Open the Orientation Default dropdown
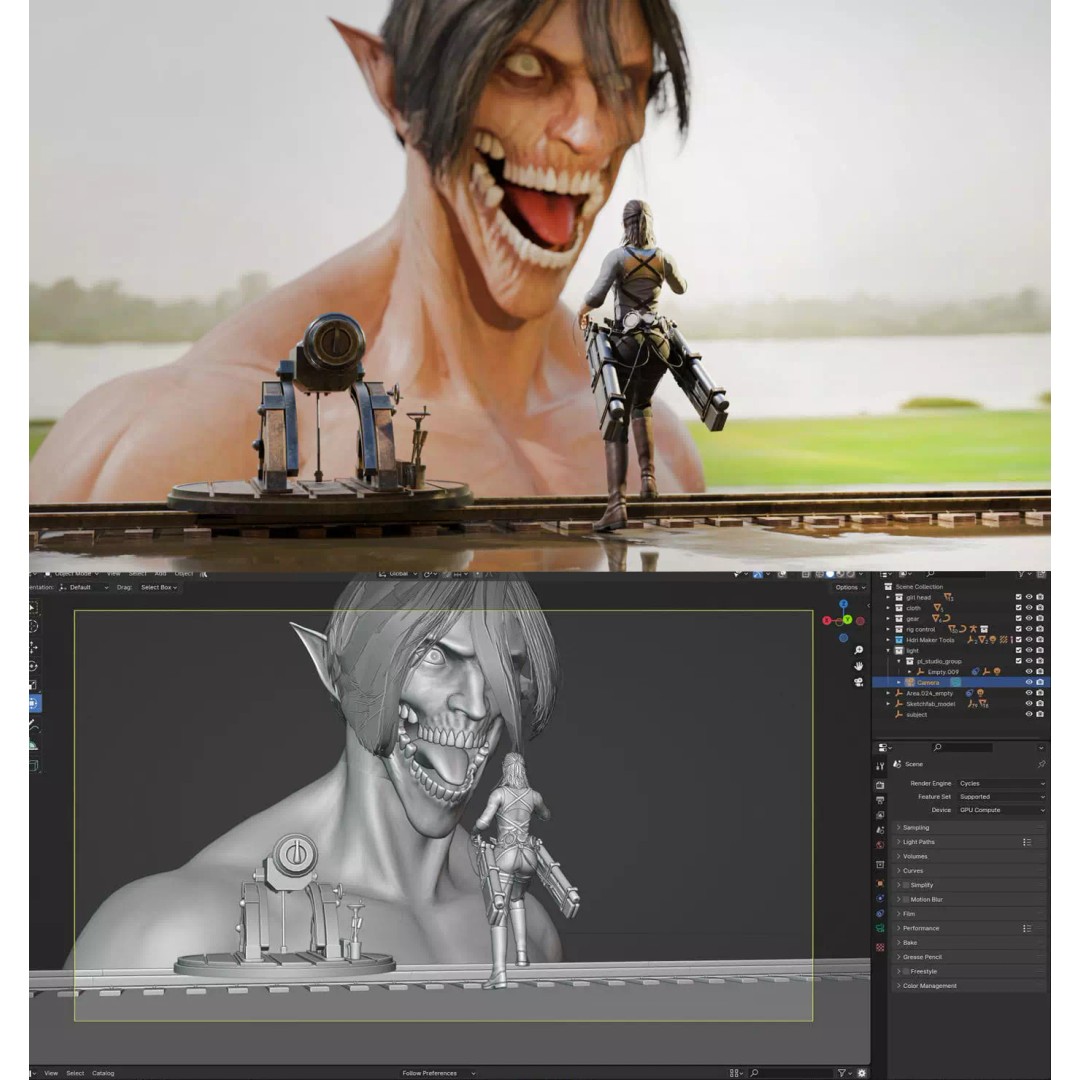The image size is (1080, 1080). [84, 588]
